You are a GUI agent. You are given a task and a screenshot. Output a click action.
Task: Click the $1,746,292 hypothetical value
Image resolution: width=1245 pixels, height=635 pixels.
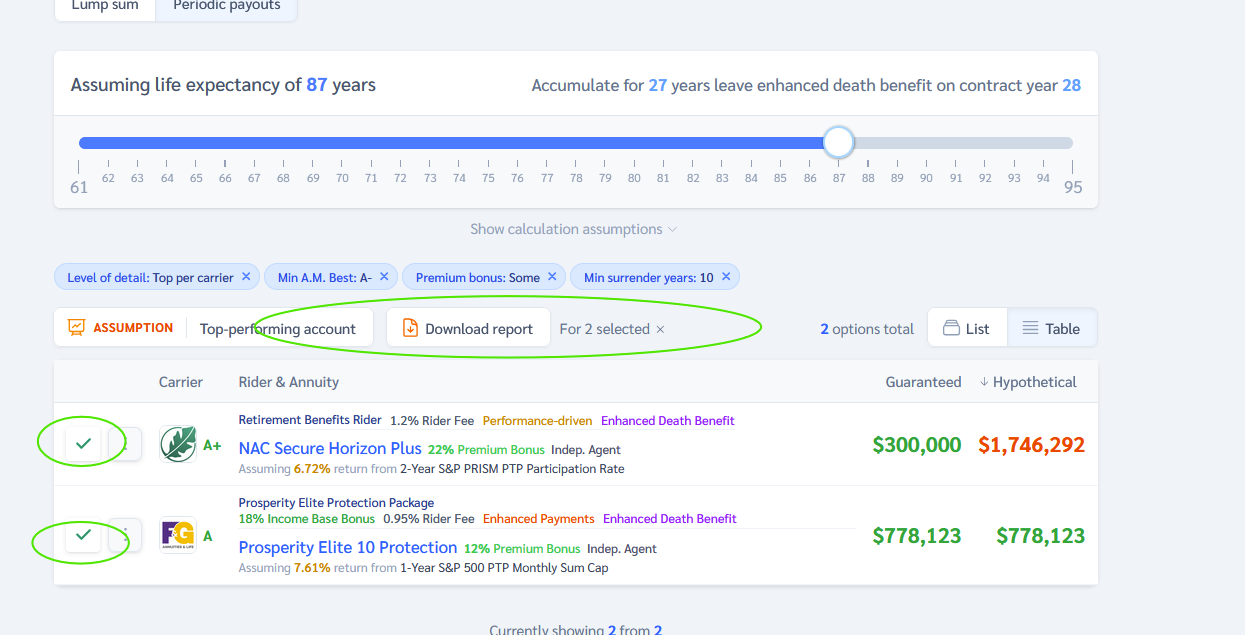tap(1031, 445)
